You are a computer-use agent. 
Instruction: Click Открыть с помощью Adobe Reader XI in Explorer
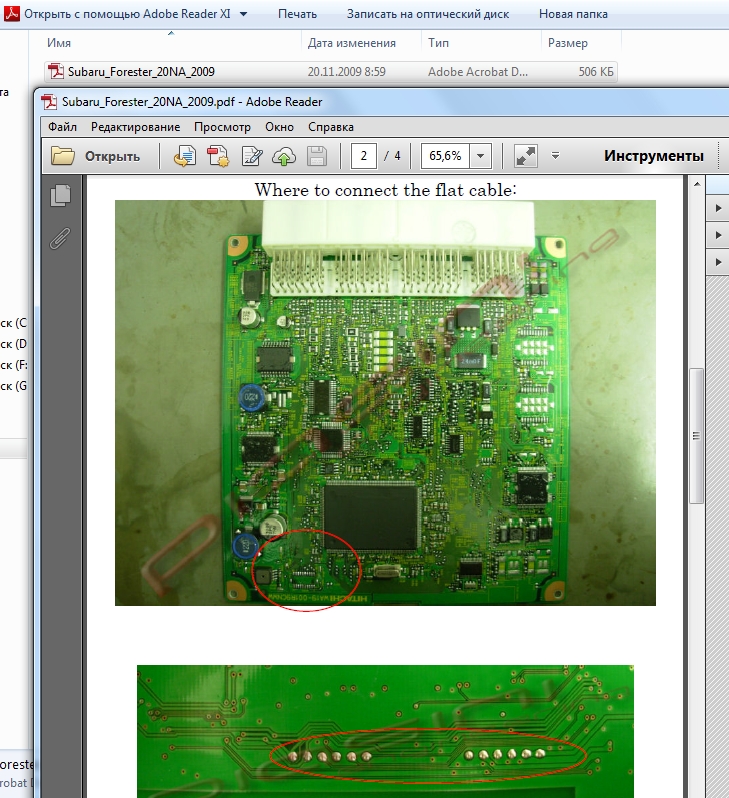(x=127, y=14)
